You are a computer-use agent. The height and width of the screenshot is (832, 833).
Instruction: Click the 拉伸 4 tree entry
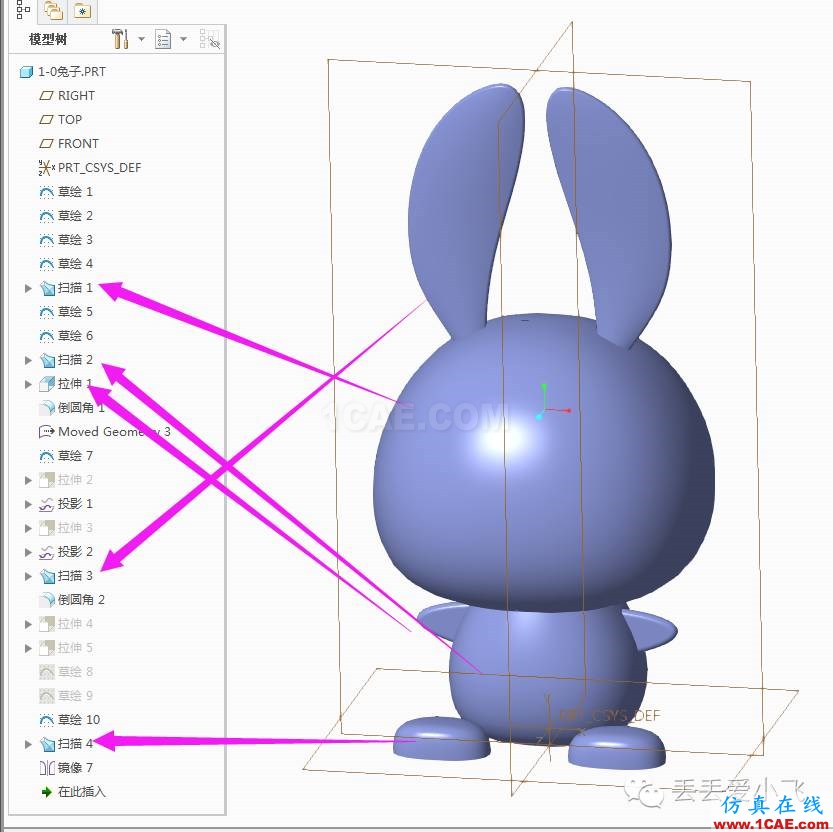point(75,624)
